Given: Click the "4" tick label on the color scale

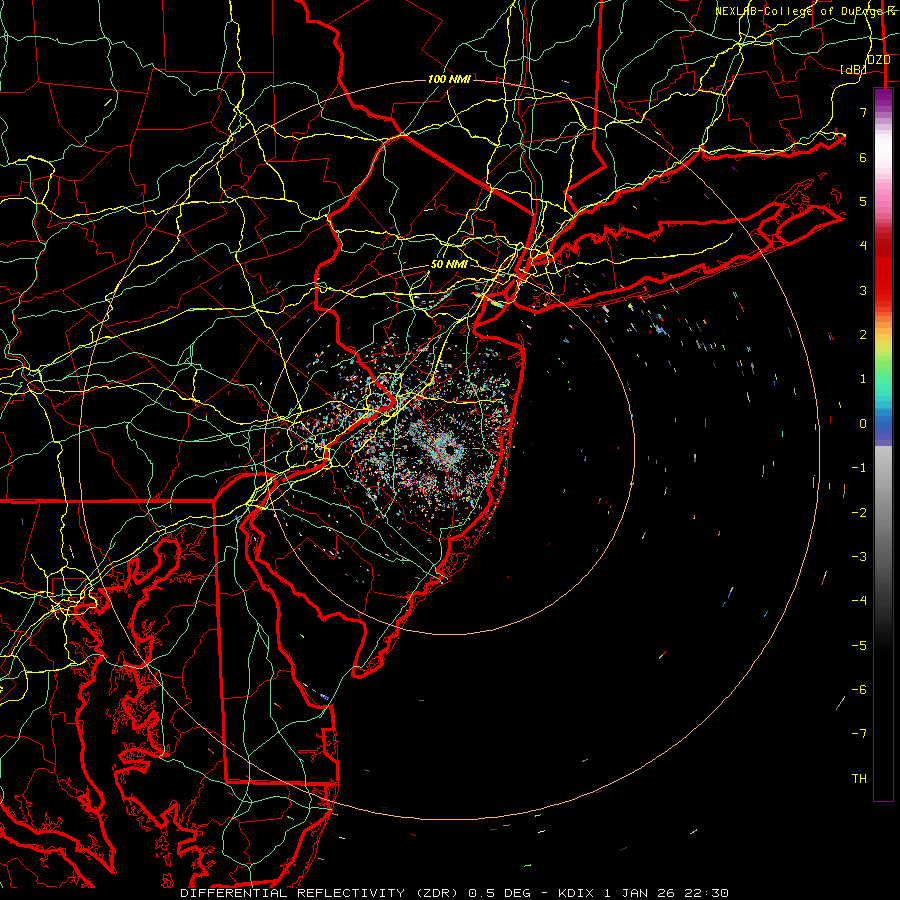Looking at the screenshot, I should (863, 245).
